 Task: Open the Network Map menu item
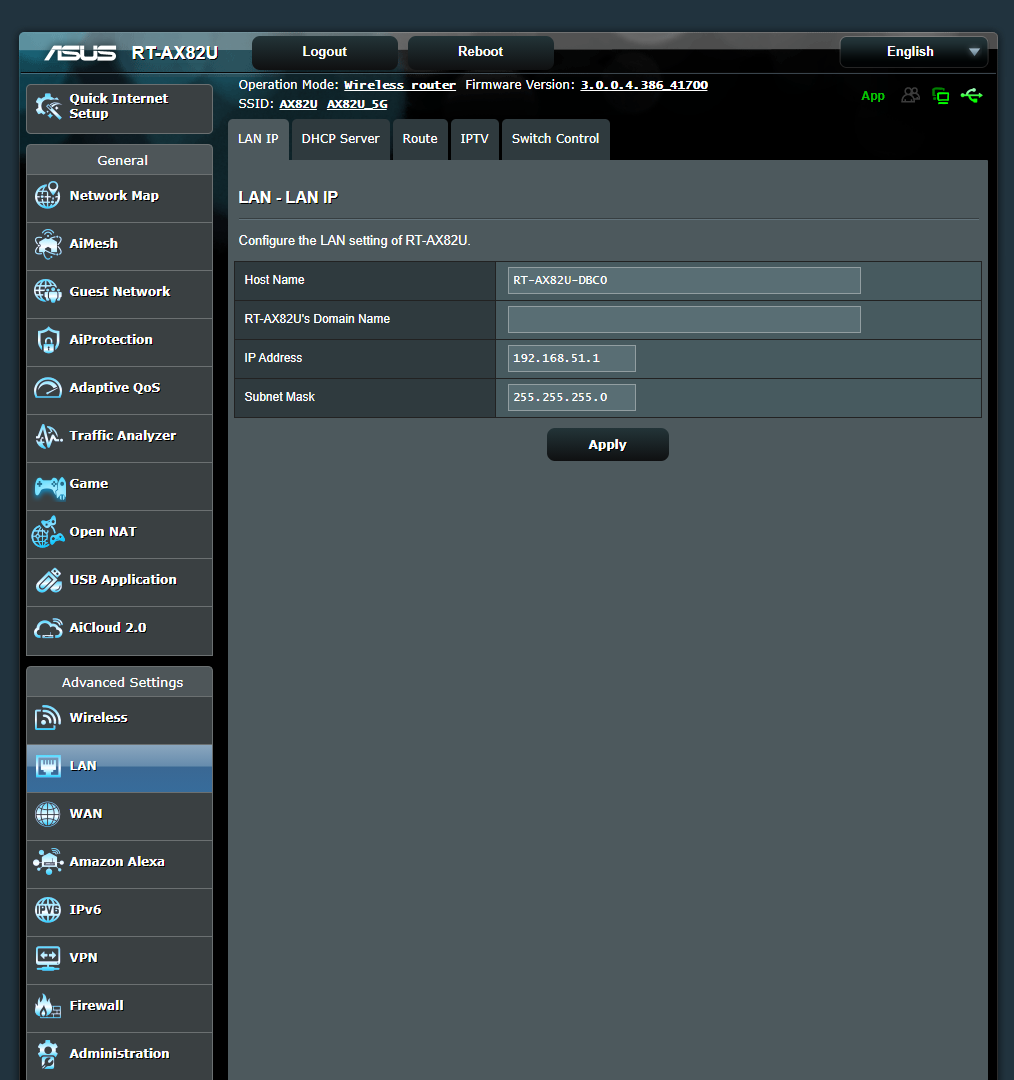pos(119,196)
